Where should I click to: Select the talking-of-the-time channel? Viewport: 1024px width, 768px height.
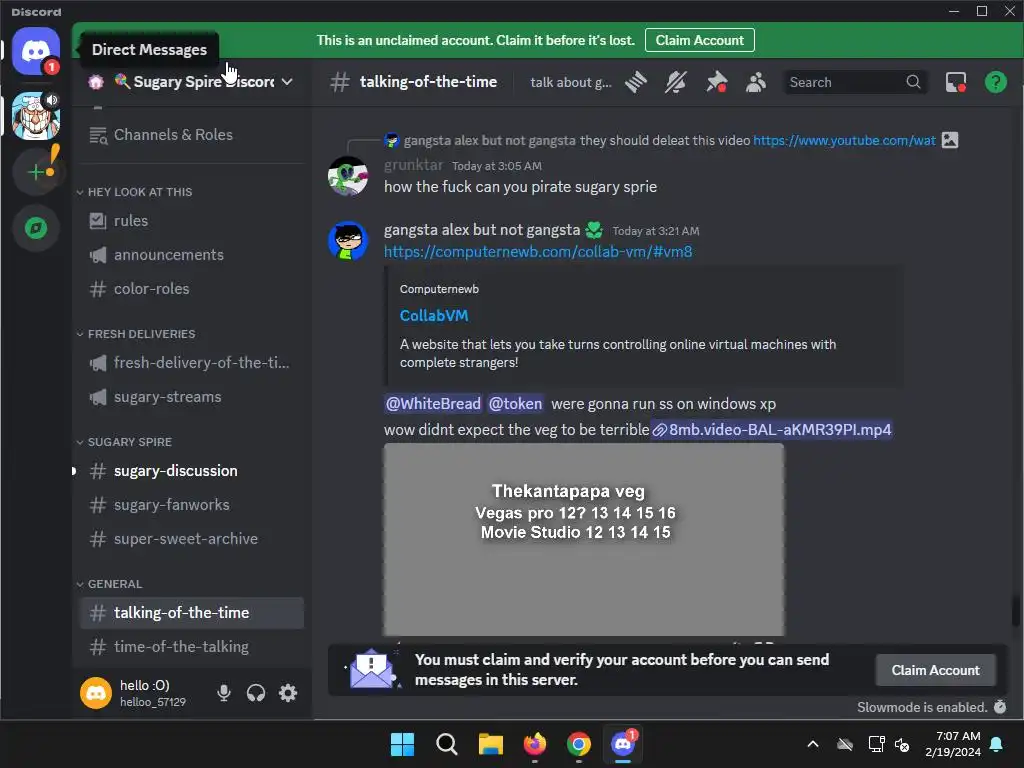coord(191,613)
